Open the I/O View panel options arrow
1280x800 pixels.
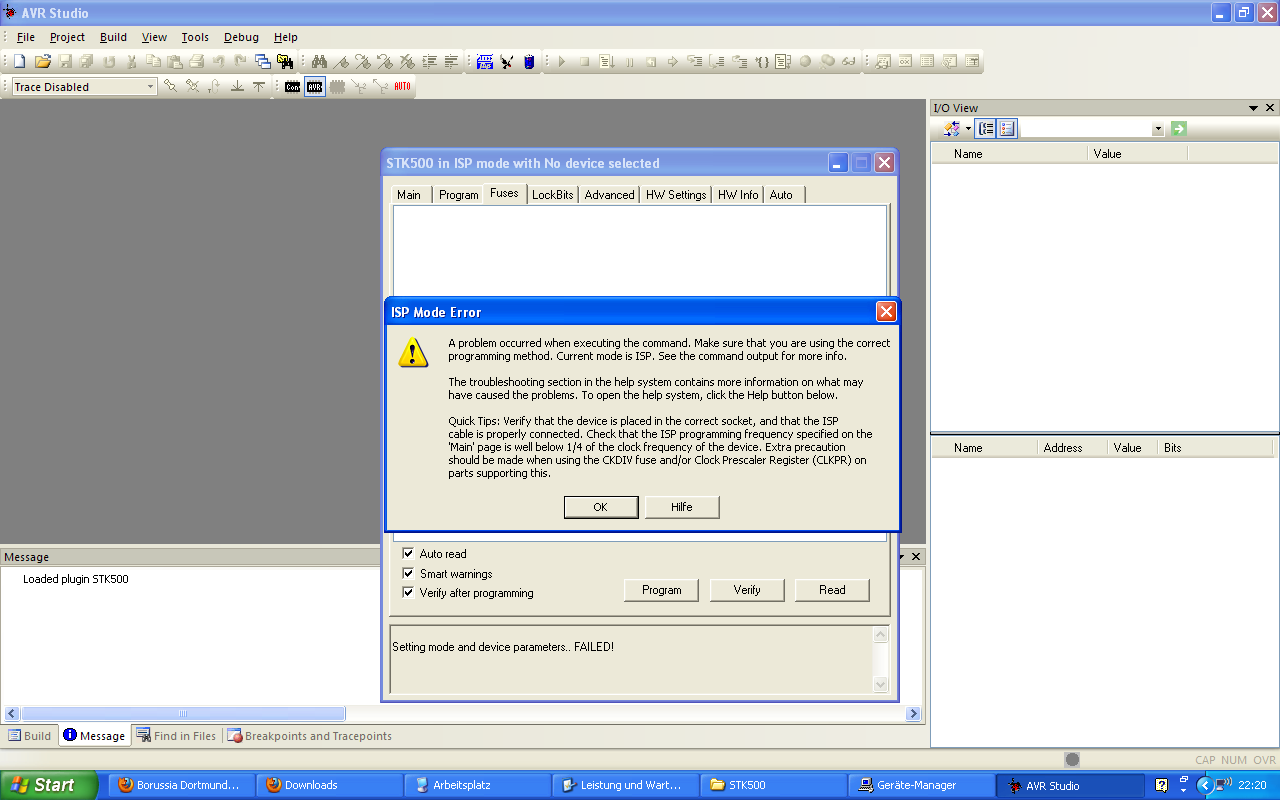pos(1253,108)
